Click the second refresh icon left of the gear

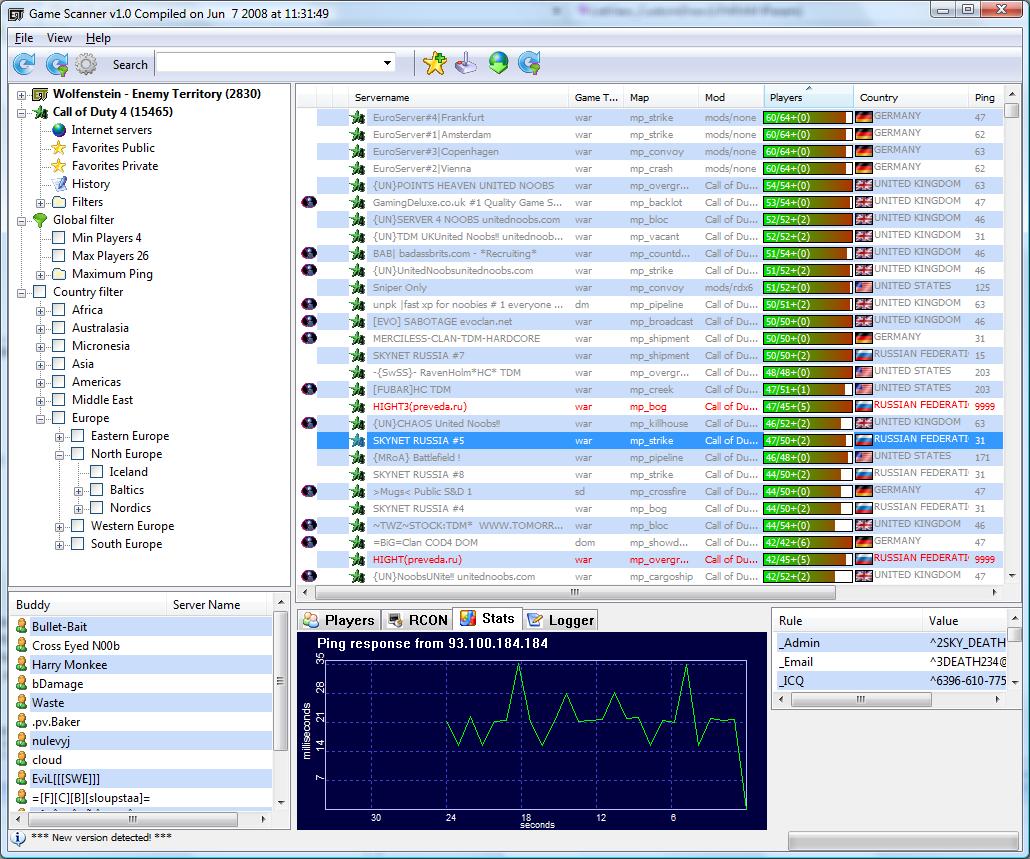pyautogui.click(x=56, y=64)
